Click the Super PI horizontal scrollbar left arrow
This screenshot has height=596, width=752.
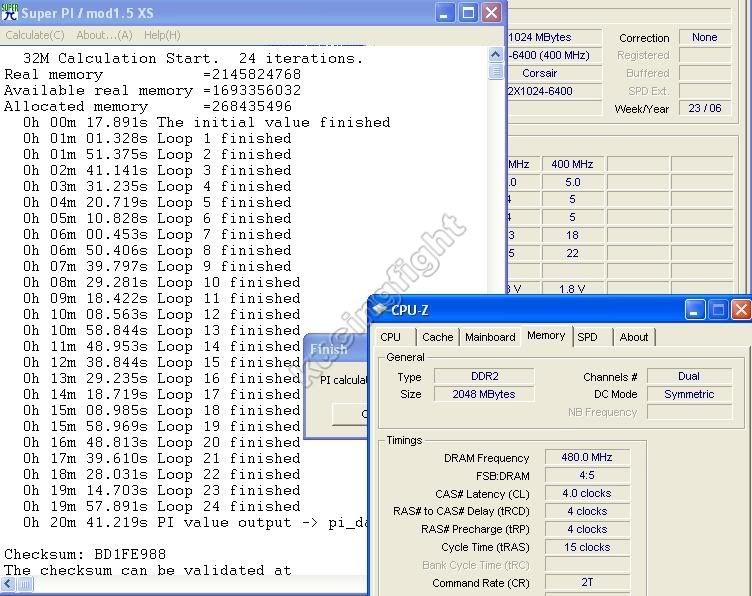coord(9,584)
